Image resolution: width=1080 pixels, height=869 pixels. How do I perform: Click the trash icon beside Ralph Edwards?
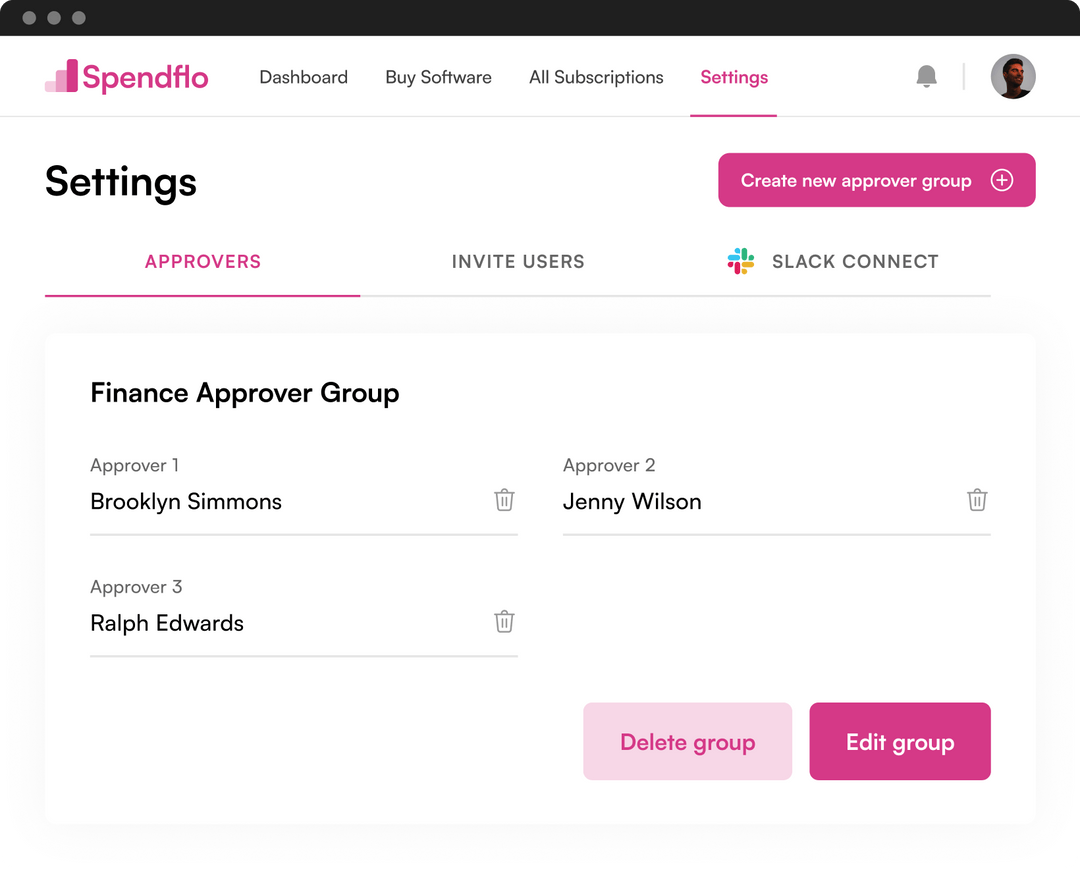pyautogui.click(x=504, y=622)
